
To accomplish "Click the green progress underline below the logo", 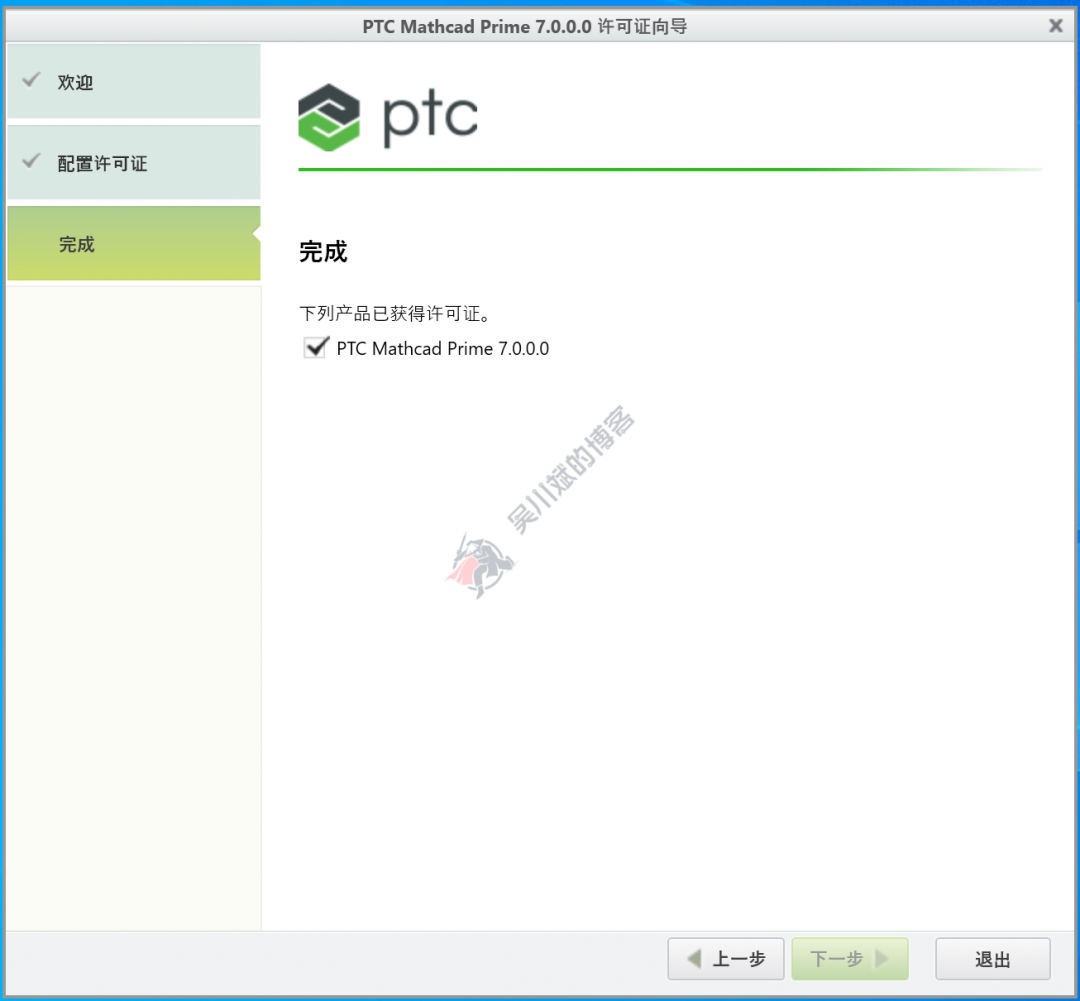I will pyautogui.click(x=670, y=170).
